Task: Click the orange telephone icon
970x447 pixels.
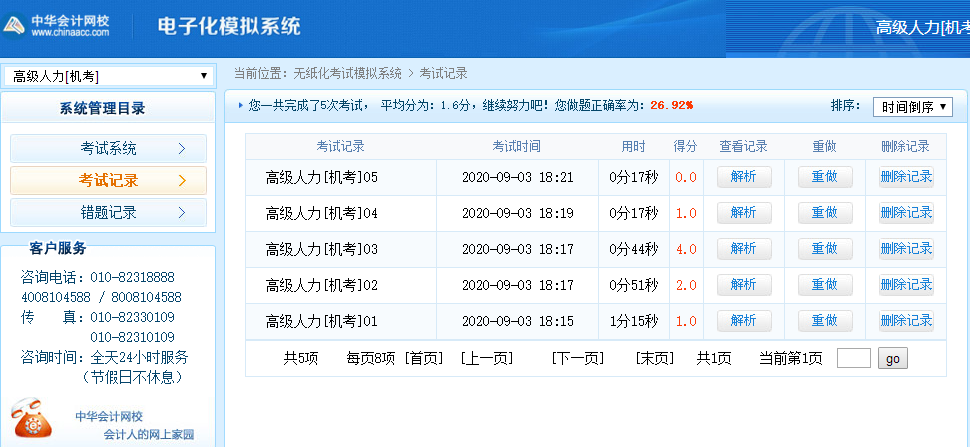Action: 32,419
